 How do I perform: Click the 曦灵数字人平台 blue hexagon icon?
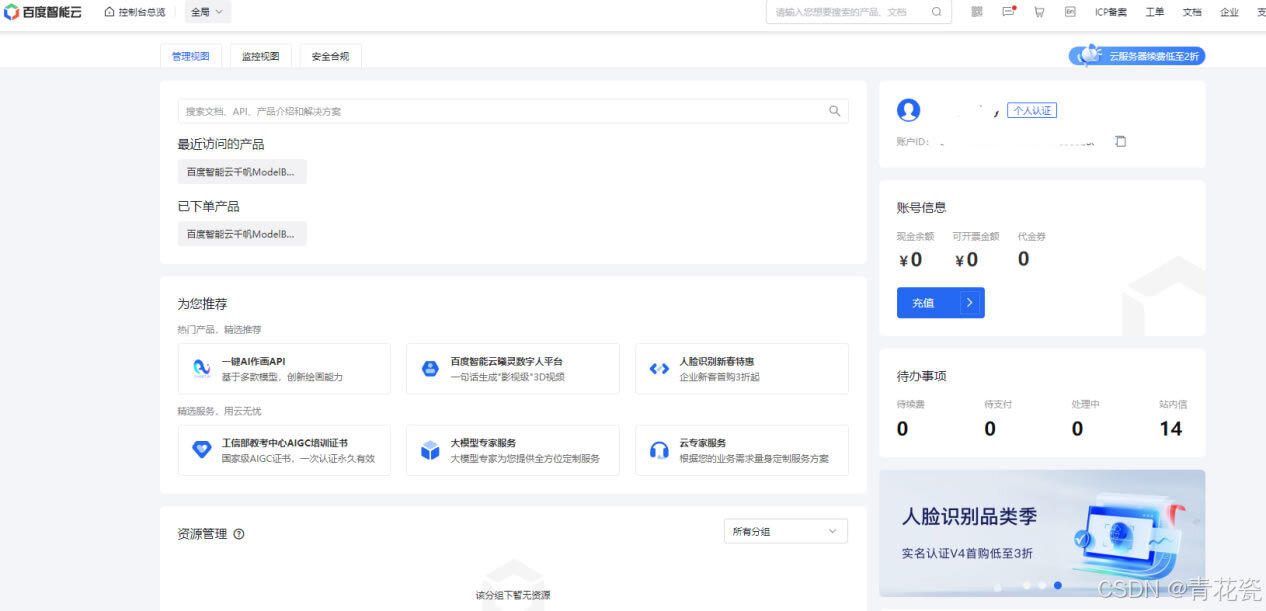(430, 369)
